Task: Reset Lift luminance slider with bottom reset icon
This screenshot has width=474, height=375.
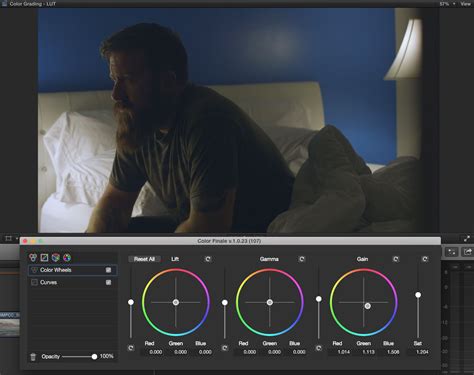Action: 131,348
